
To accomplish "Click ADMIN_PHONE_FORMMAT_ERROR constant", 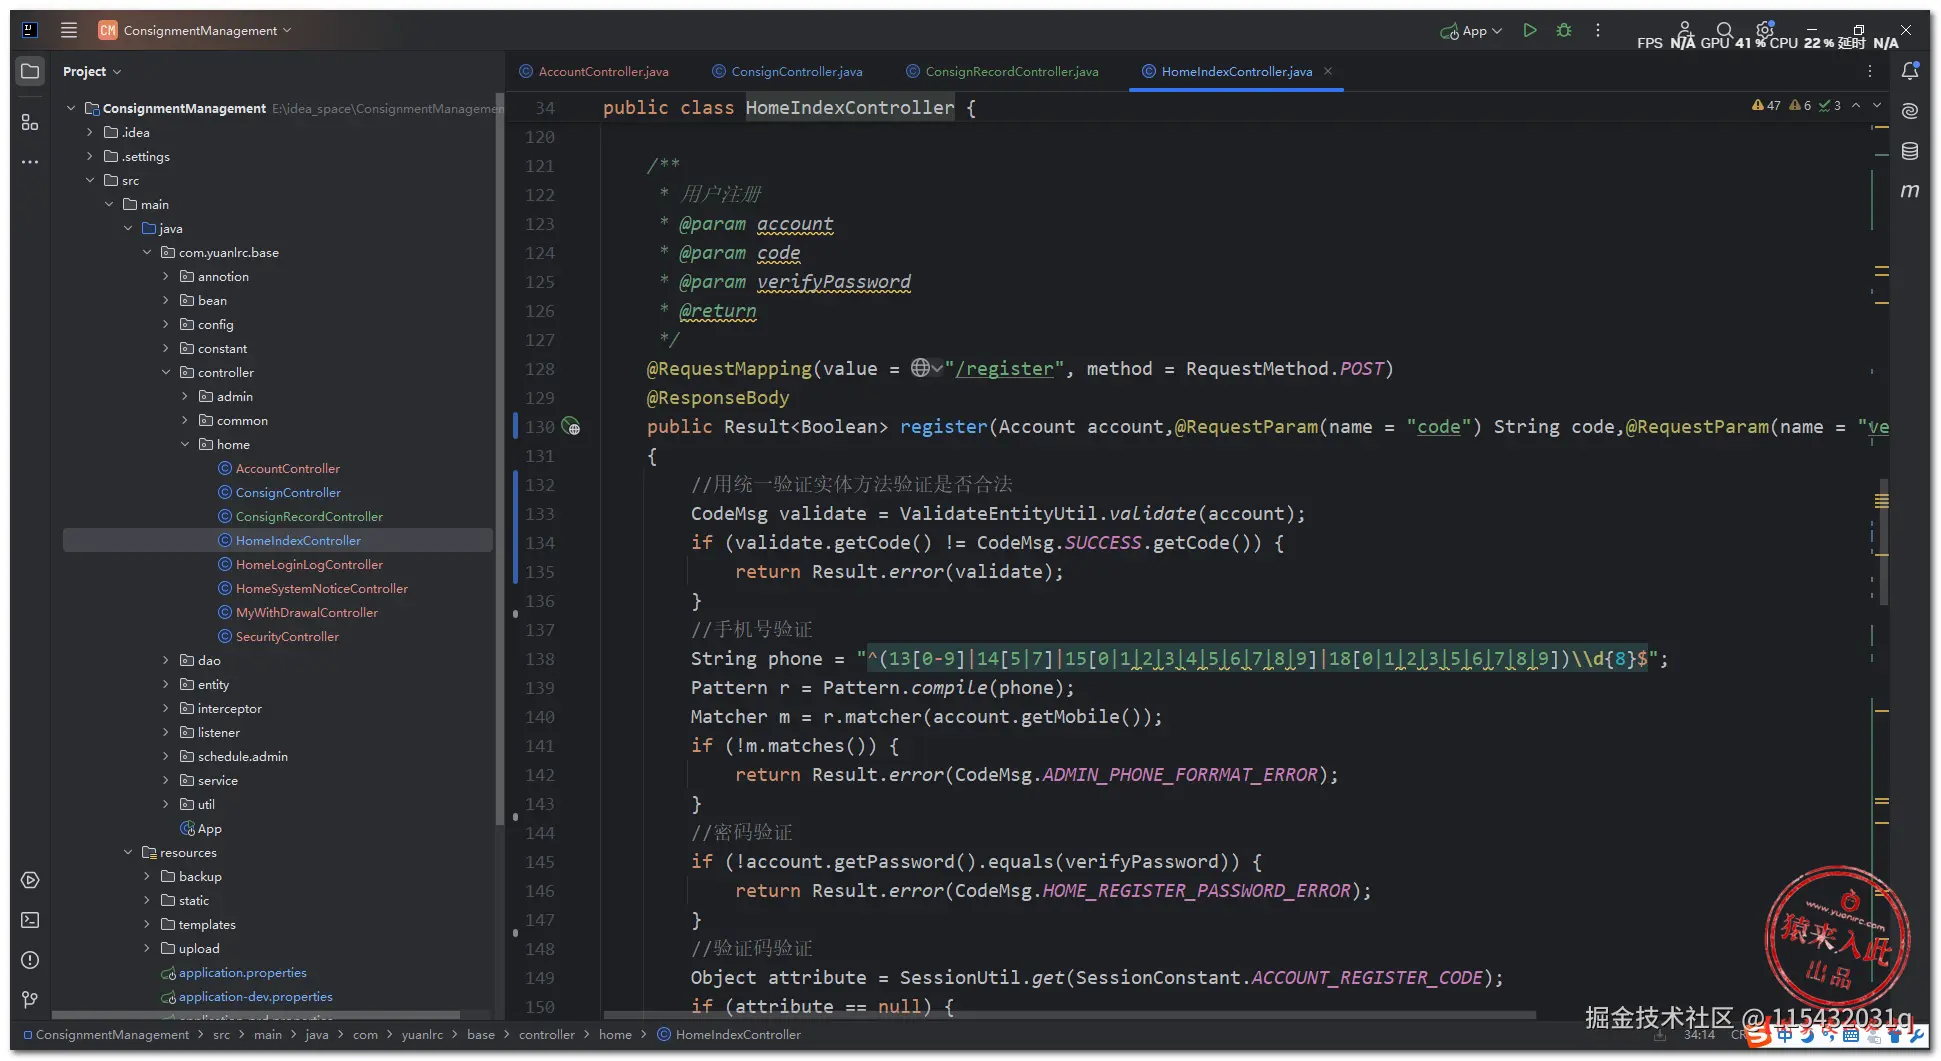I will [1179, 774].
